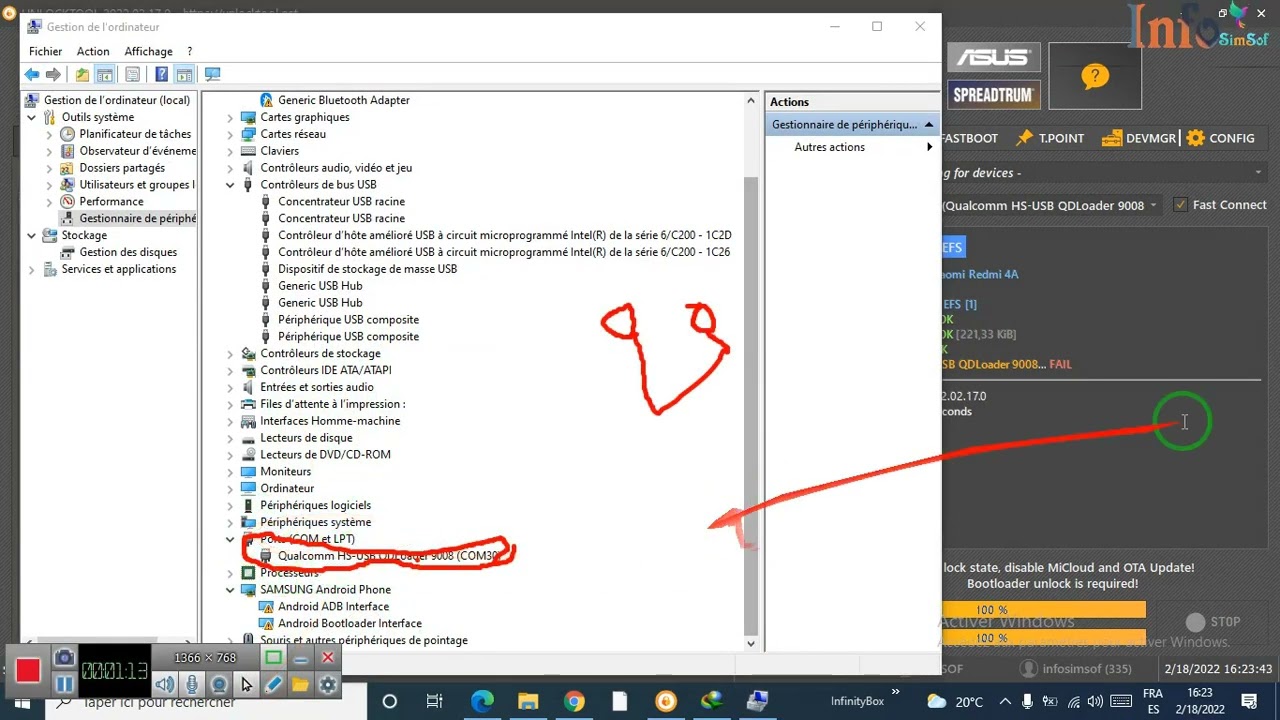Click the Spreadtrum brand logo in UnlockTool
The height and width of the screenshot is (720, 1280).
(x=993, y=95)
